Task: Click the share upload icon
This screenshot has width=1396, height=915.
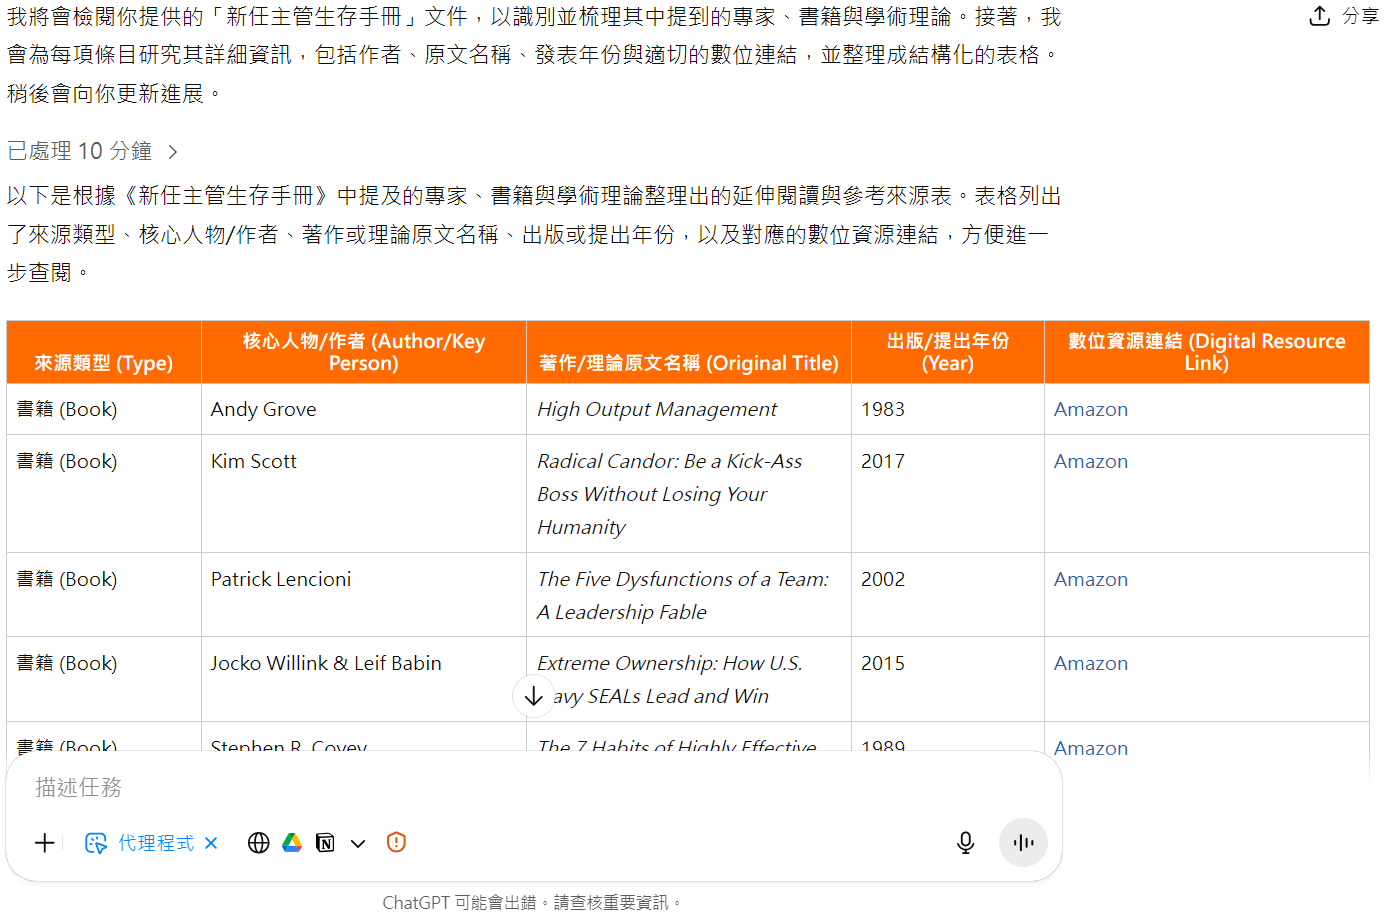Action: (x=1319, y=16)
